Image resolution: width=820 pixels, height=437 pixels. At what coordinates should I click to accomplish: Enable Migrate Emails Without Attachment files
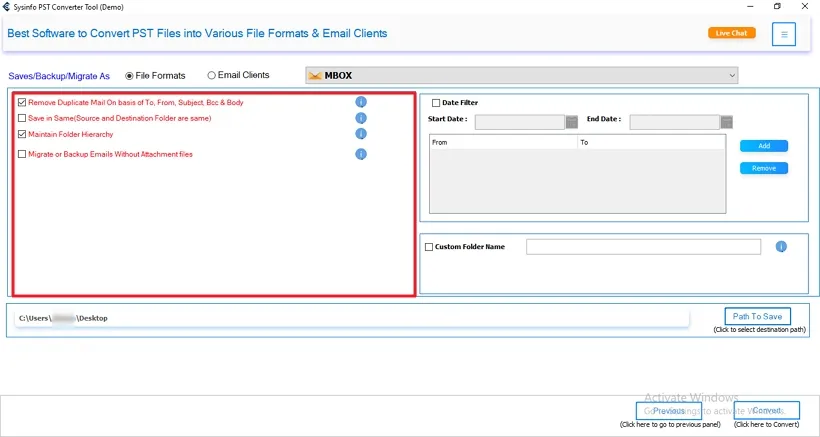[22, 154]
